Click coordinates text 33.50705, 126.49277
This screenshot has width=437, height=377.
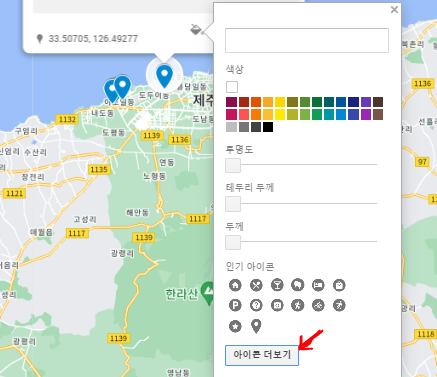point(93,39)
